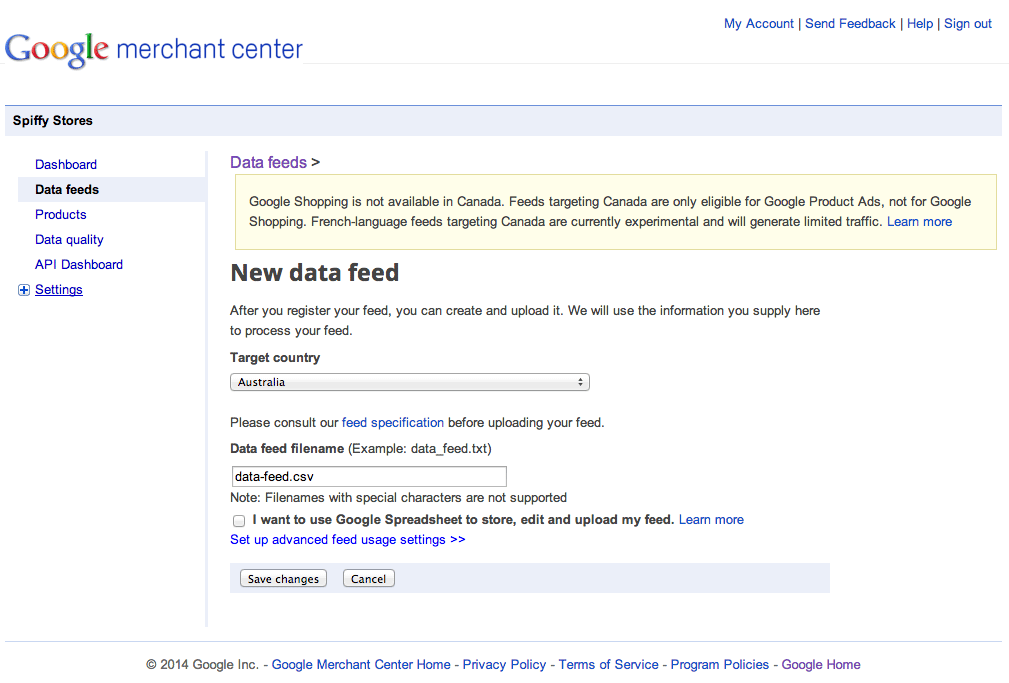
Task: Click the Save changes button
Action: pos(283,579)
